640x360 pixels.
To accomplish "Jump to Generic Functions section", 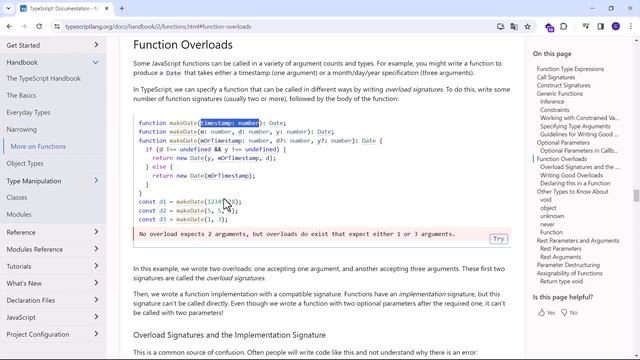I will click(x=560, y=93).
